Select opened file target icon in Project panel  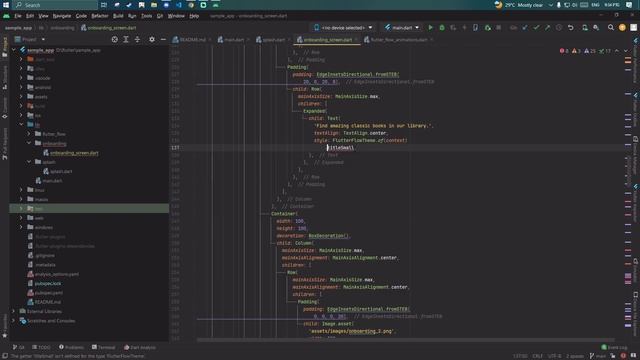point(115,40)
